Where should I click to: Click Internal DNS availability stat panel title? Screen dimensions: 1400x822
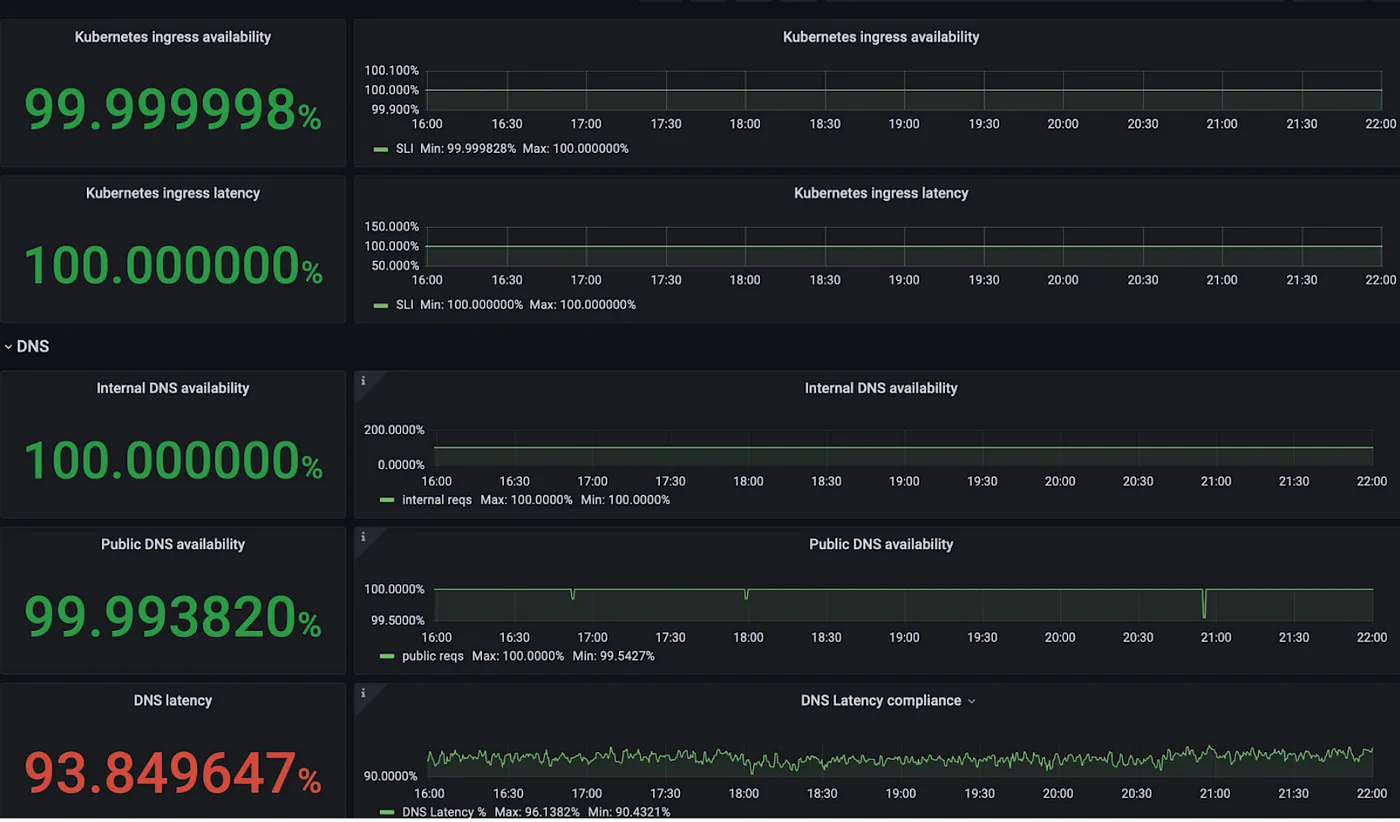[172, 388]
